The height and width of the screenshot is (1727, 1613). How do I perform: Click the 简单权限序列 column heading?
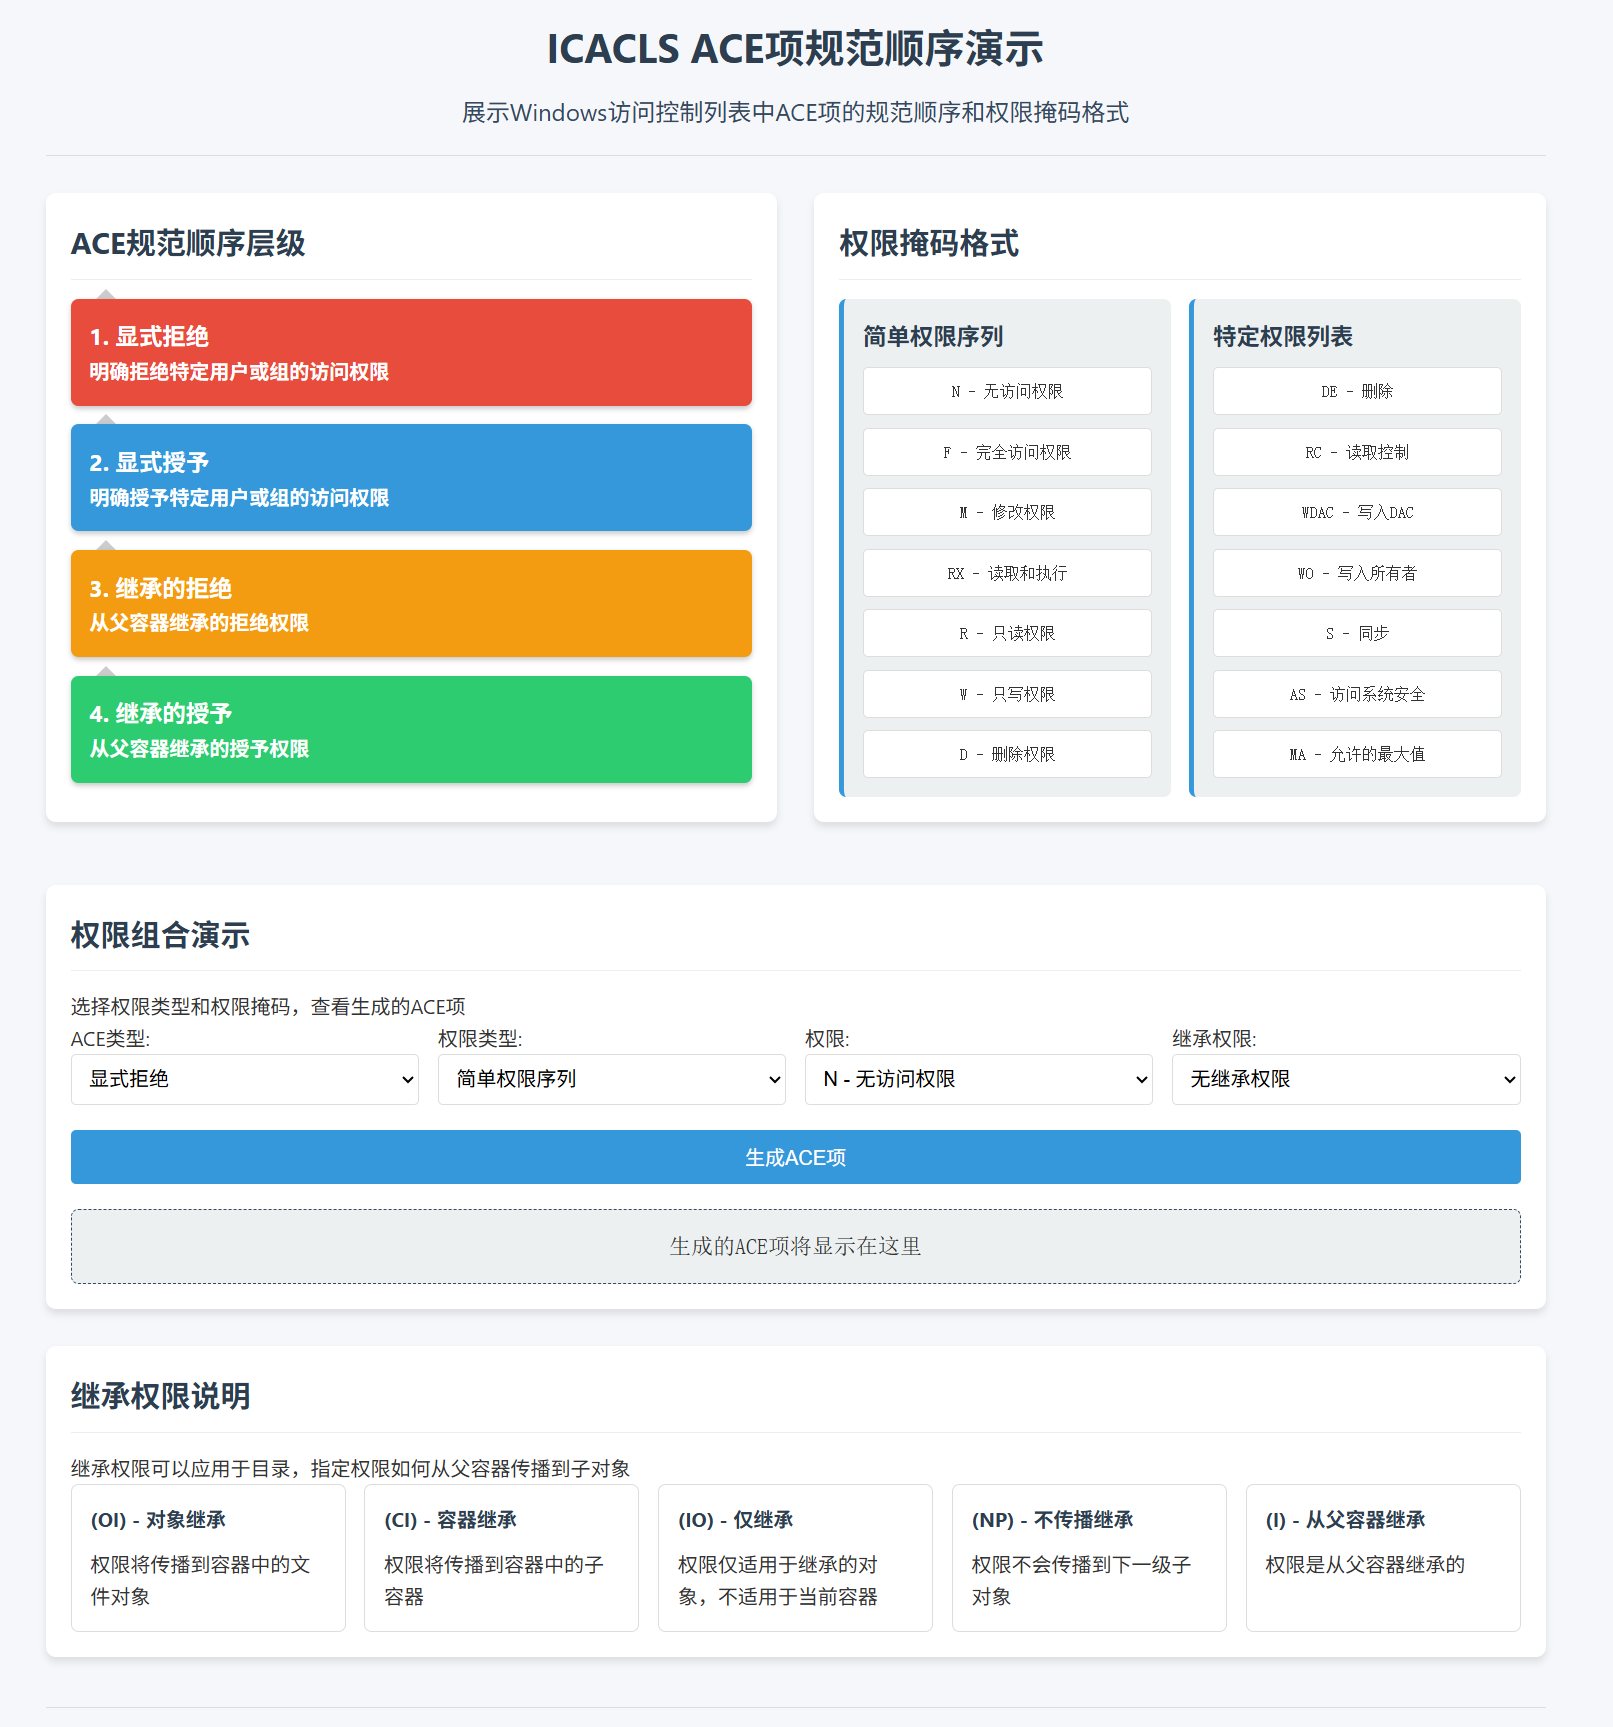(x=933, y=337)
